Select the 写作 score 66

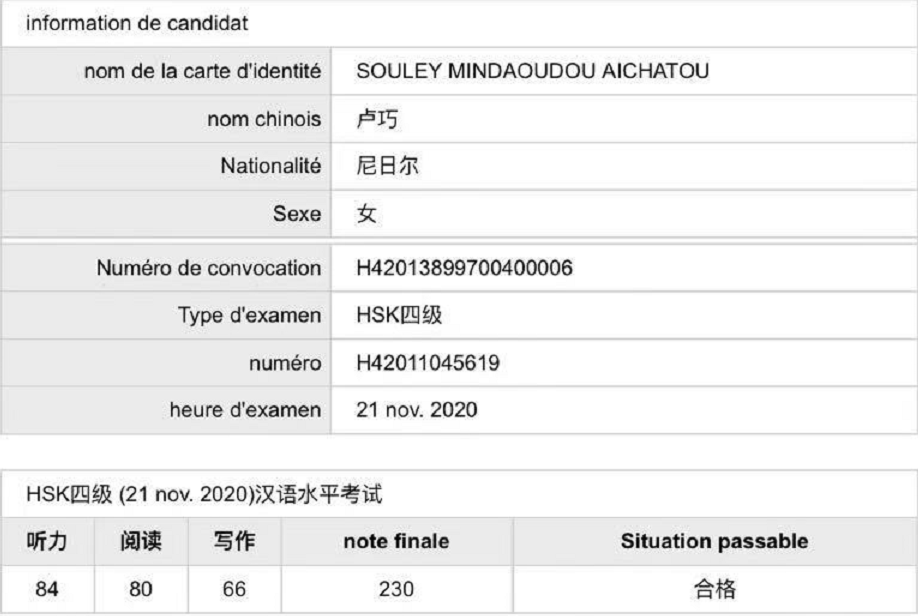(234, 589)
